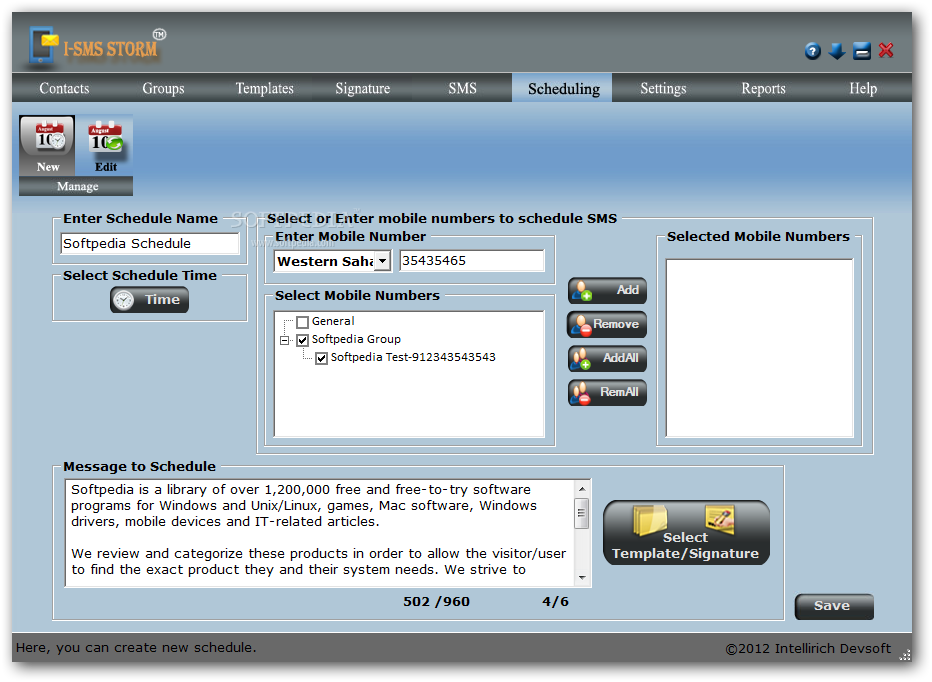
Task: Click the blue download arrow icon
Action: (836, 51)
